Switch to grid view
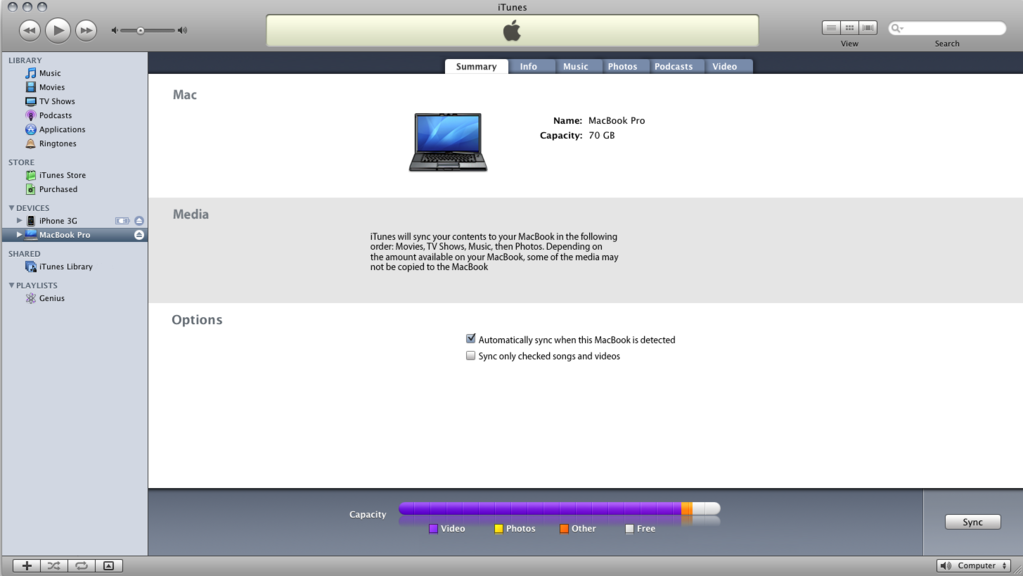 tap(849, 27)
